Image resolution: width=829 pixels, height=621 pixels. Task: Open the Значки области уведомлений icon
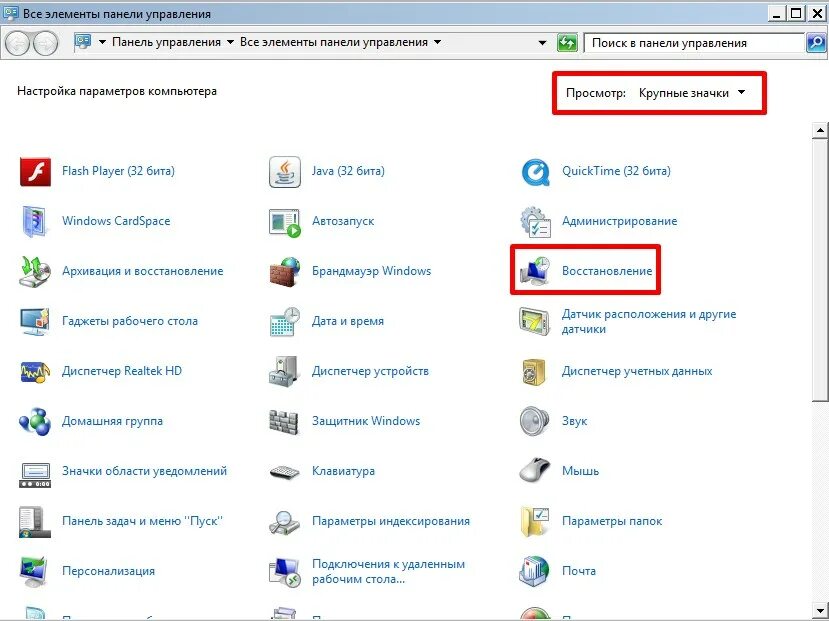[35, 474]
